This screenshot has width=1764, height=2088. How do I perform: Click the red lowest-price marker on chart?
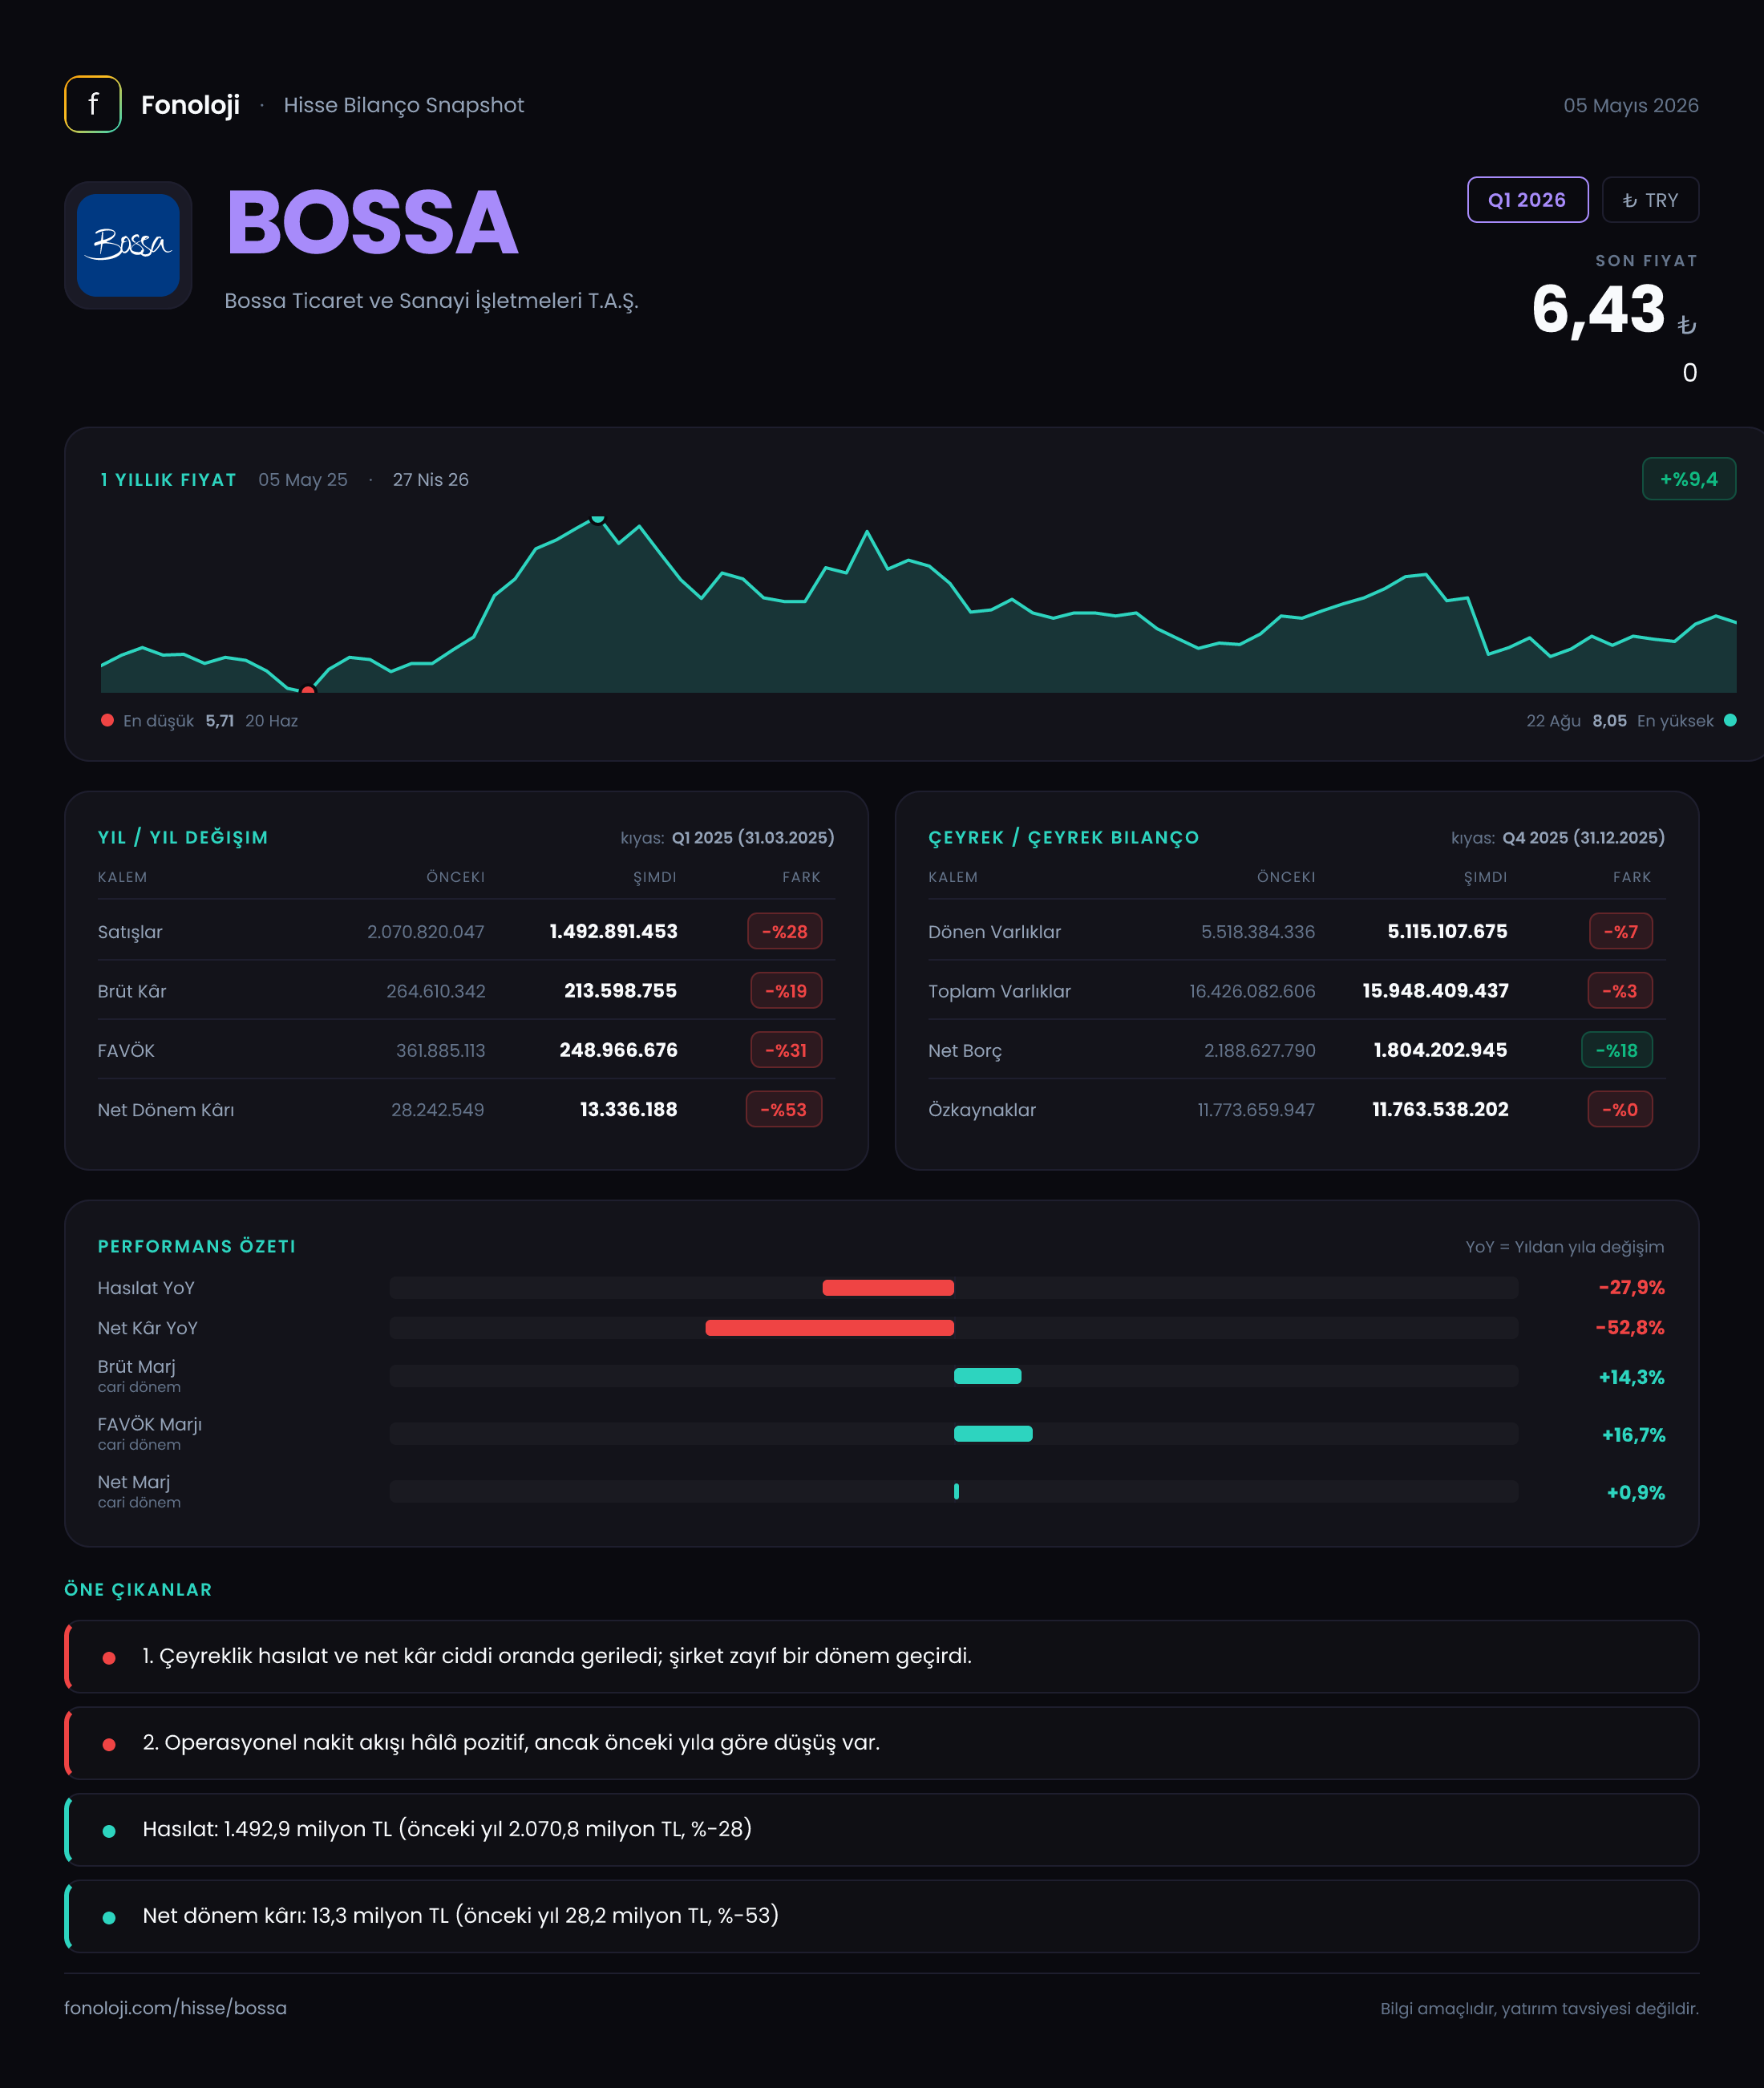pos(308,690)
